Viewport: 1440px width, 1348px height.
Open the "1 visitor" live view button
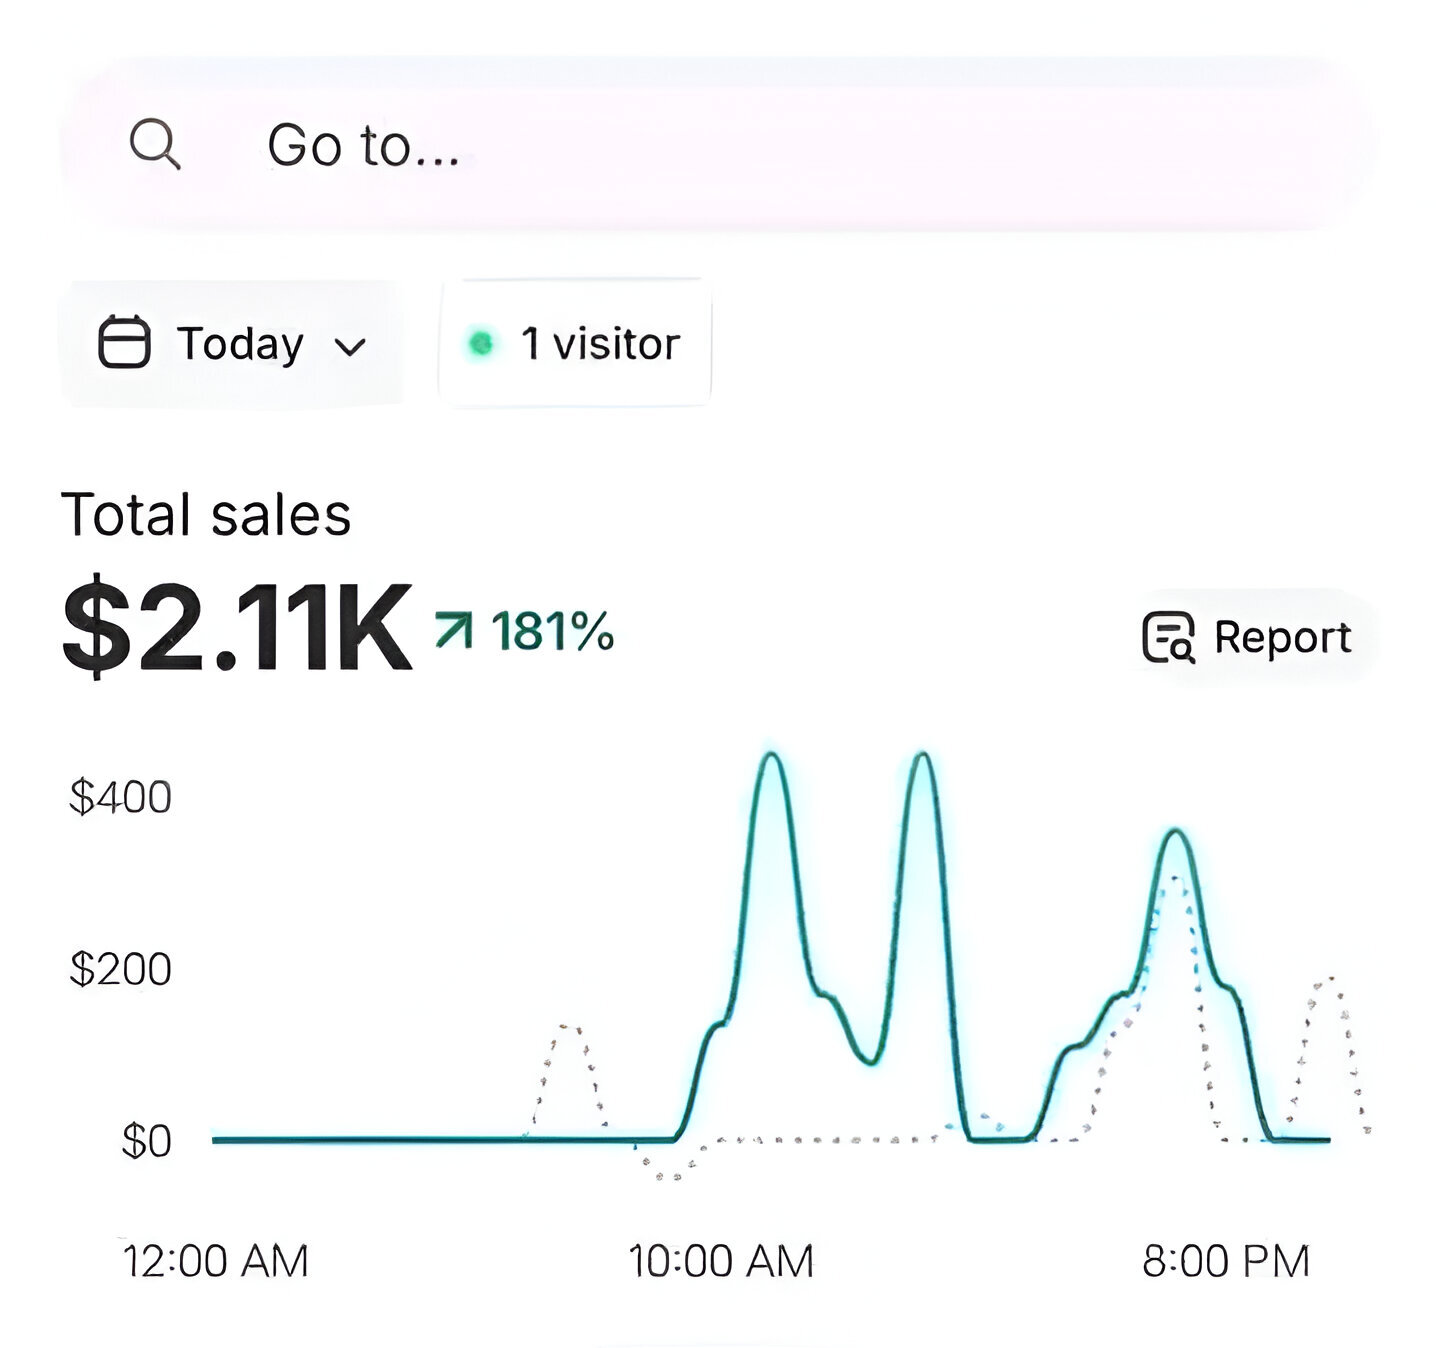575,343
